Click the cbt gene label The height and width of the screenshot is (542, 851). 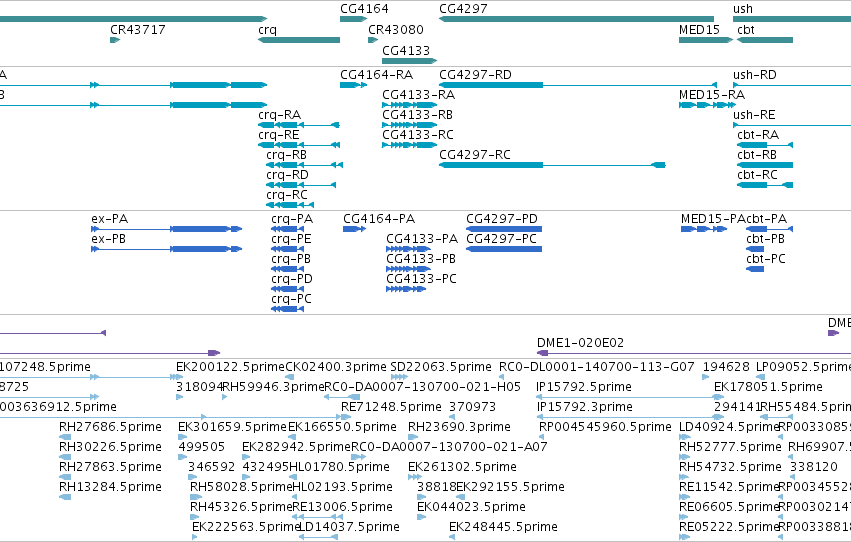coord(746,29)
